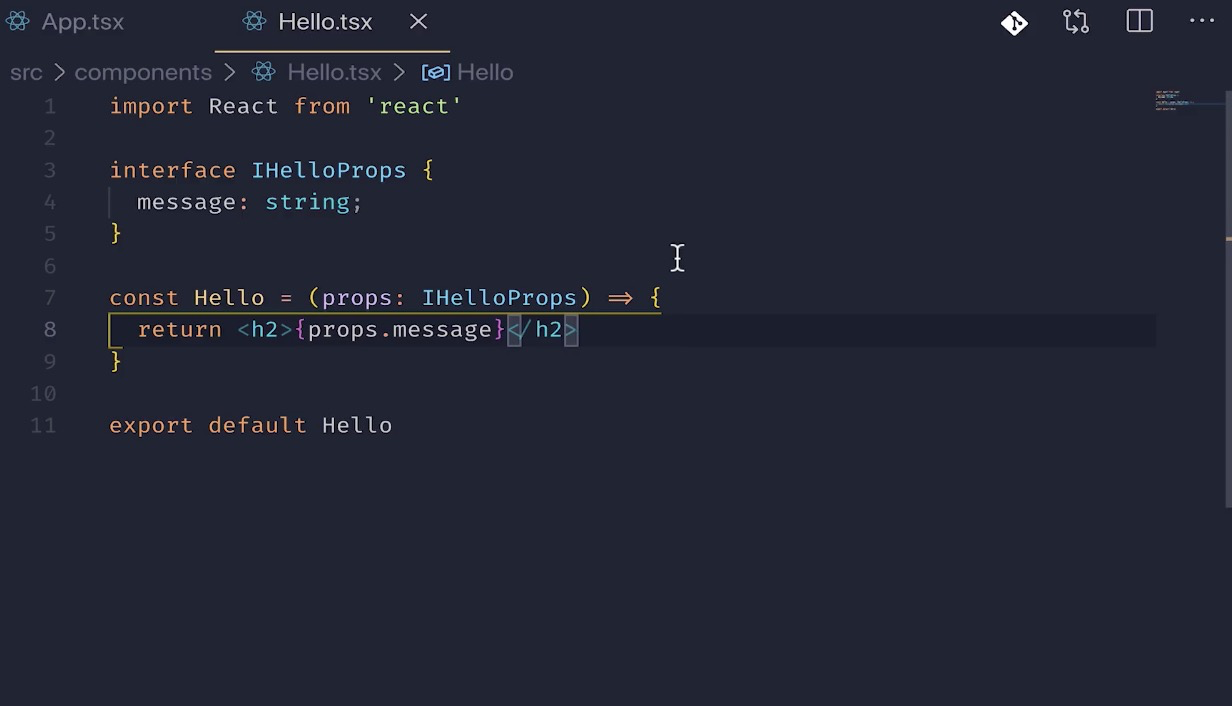Screen dimensions: 1232x706
Task: Click the React icon on App.tsx tab
Action: tap(17, 22)
